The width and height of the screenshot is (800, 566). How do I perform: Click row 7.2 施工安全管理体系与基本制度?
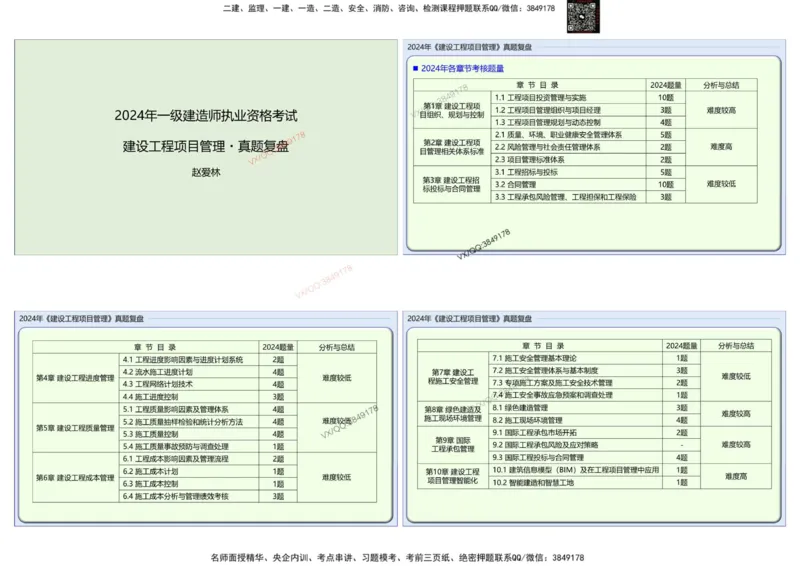click(576, 370)
